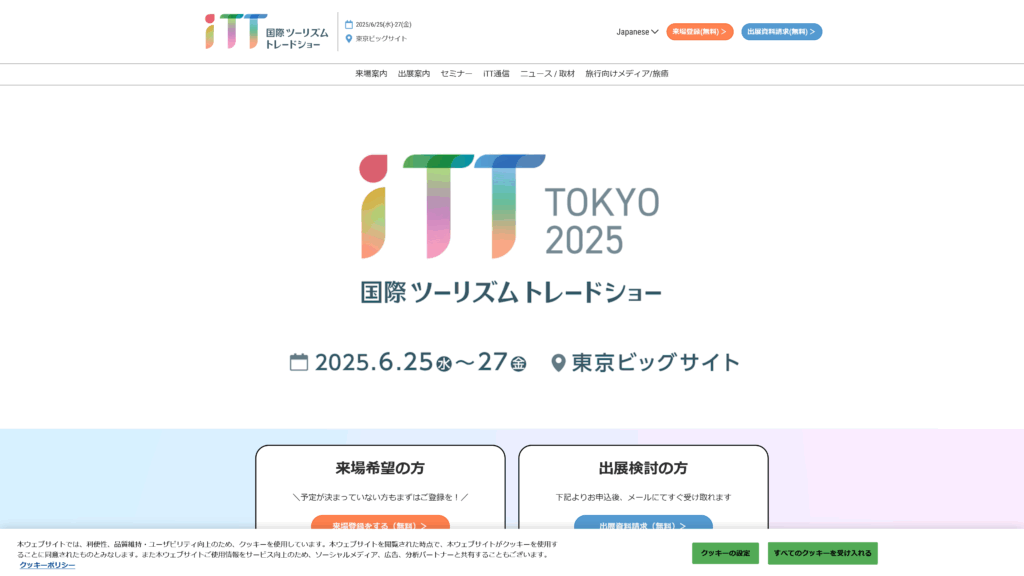Click the large location pin by 東京ビッグサイト
The height and width of the screenshot is (576, 1024).
(558, 362)
